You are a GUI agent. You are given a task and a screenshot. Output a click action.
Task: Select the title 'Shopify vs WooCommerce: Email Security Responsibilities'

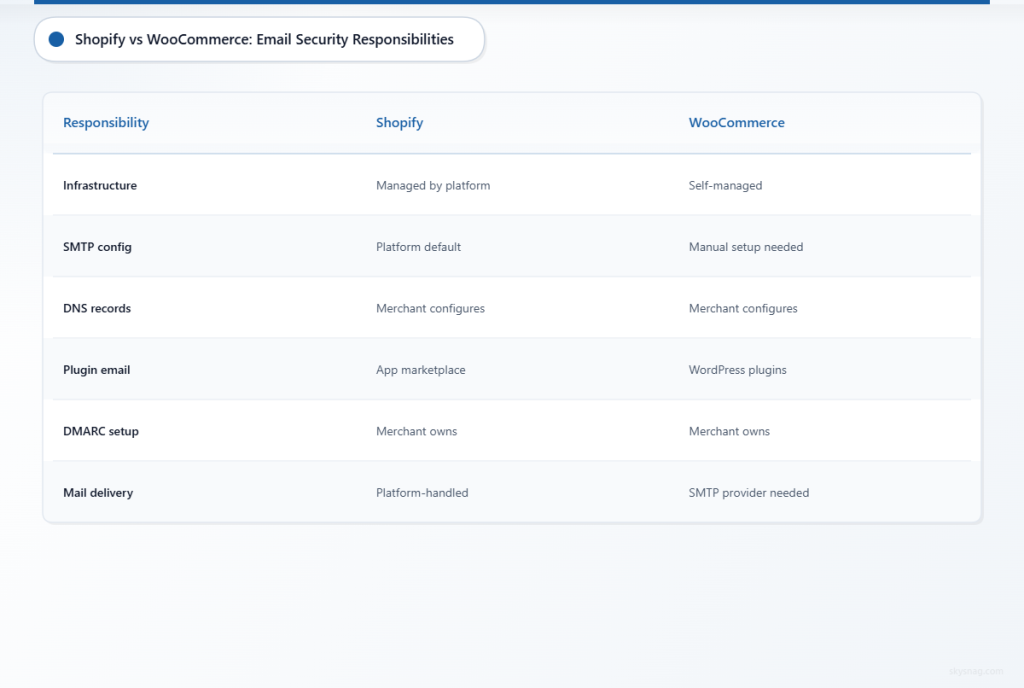264,39
